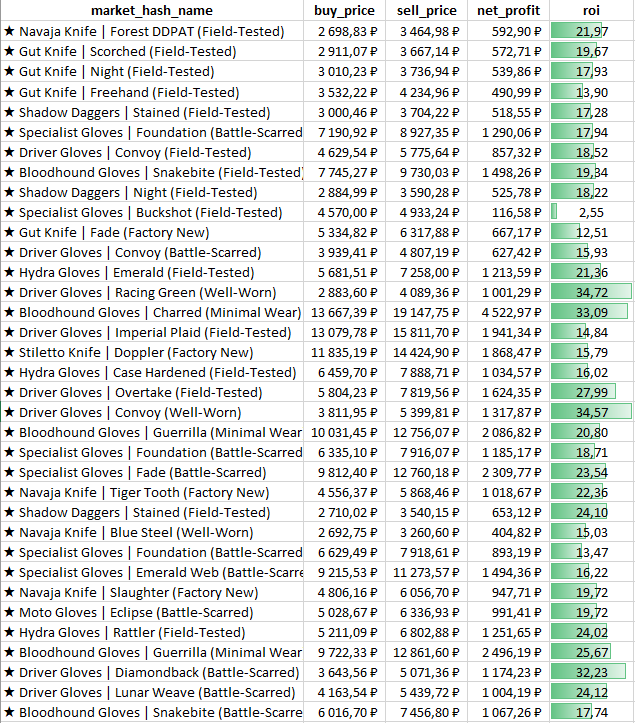The width and height of the screenshot is (635, 723).
Task: Click the roi cell showing 32,23
Action: click(592, 672)
